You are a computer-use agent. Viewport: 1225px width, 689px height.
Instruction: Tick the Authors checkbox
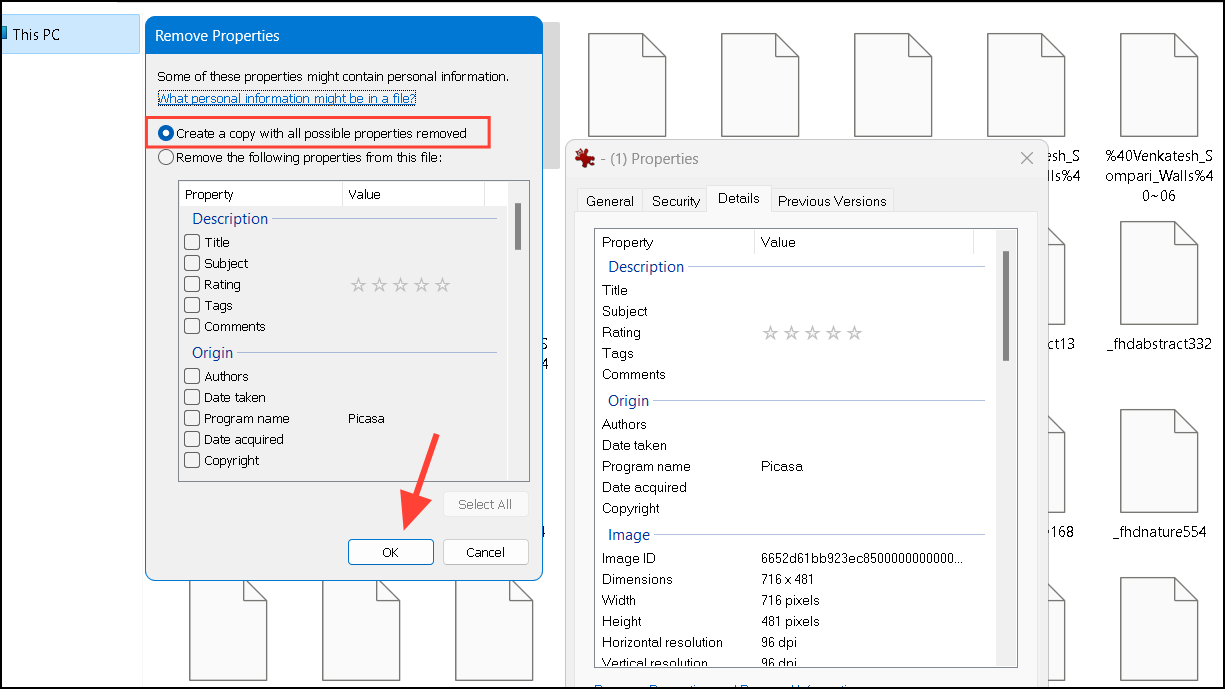(x=192, y=376)
